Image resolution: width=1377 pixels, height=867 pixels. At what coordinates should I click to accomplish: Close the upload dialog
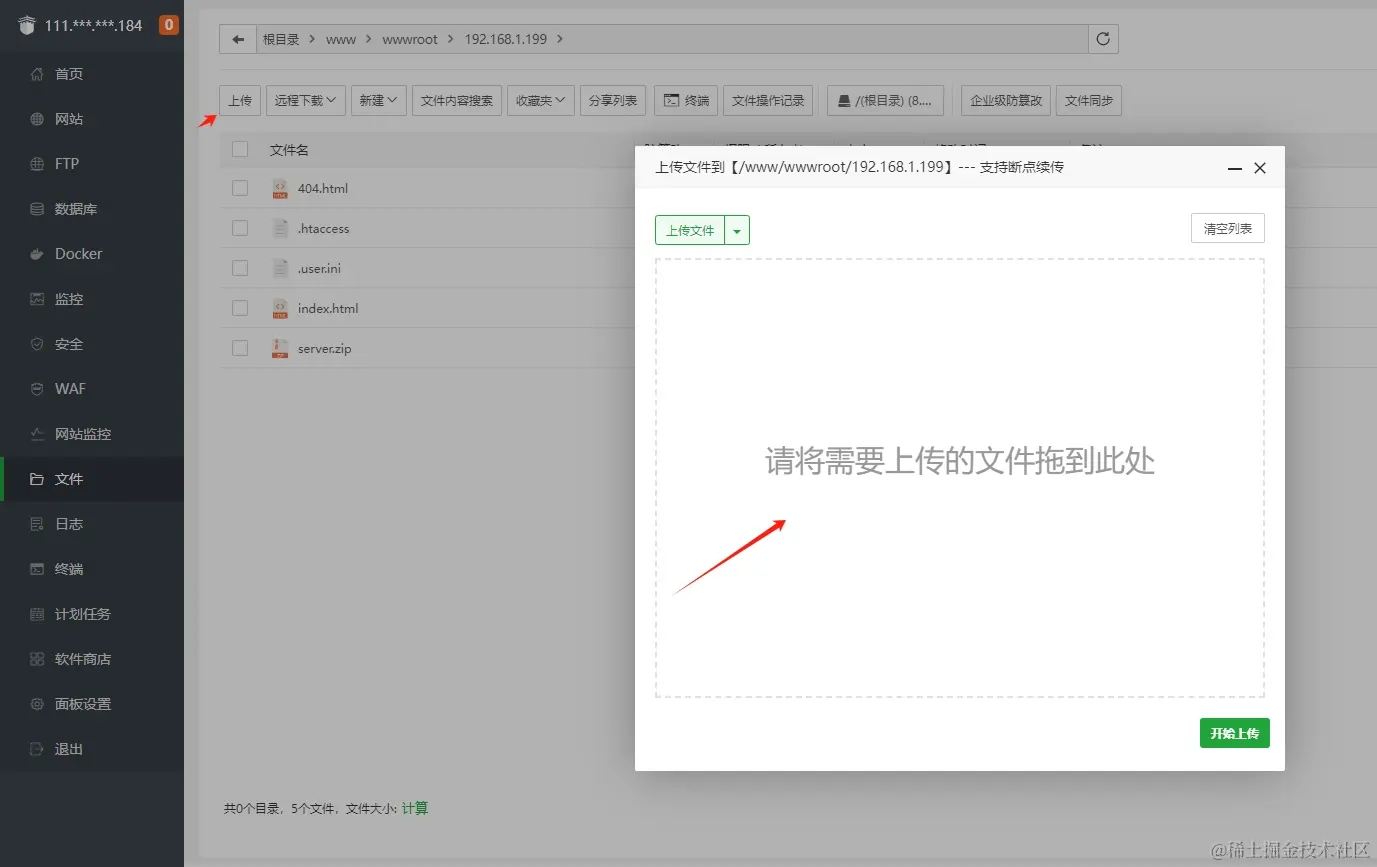pyautogui.click(x=1260, y=168)
